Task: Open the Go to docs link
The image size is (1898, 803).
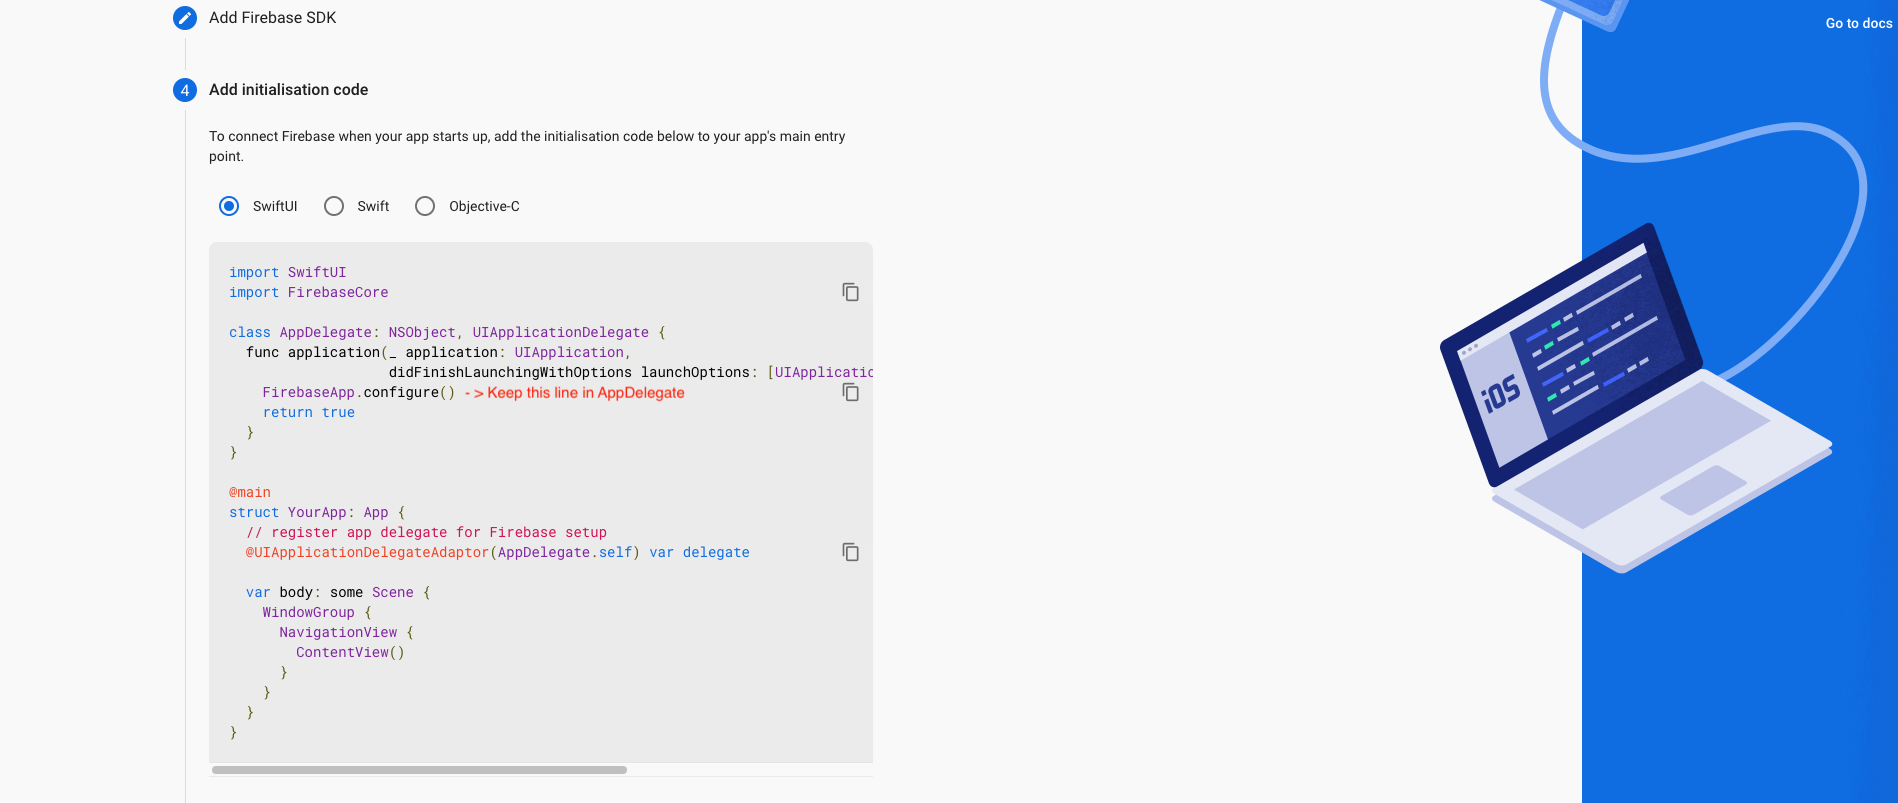Action: (1858, 23)
